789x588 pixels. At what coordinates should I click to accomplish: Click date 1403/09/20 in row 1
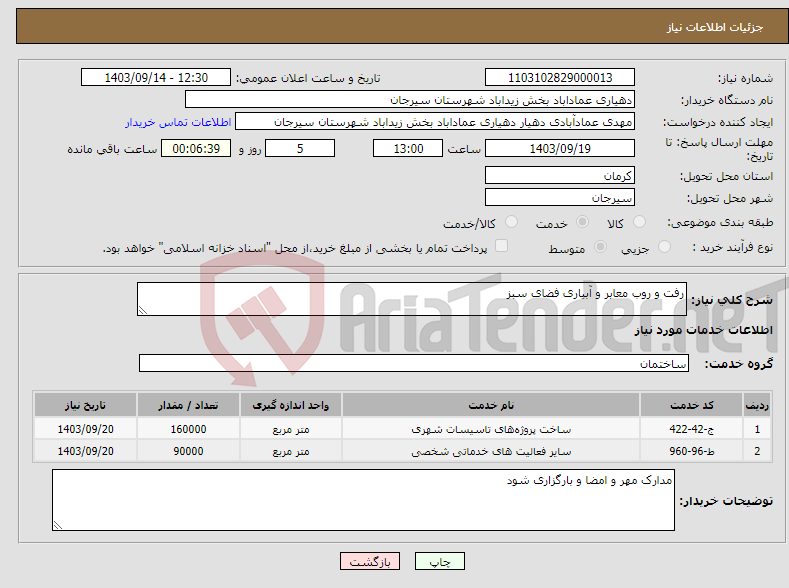[85, 429]
